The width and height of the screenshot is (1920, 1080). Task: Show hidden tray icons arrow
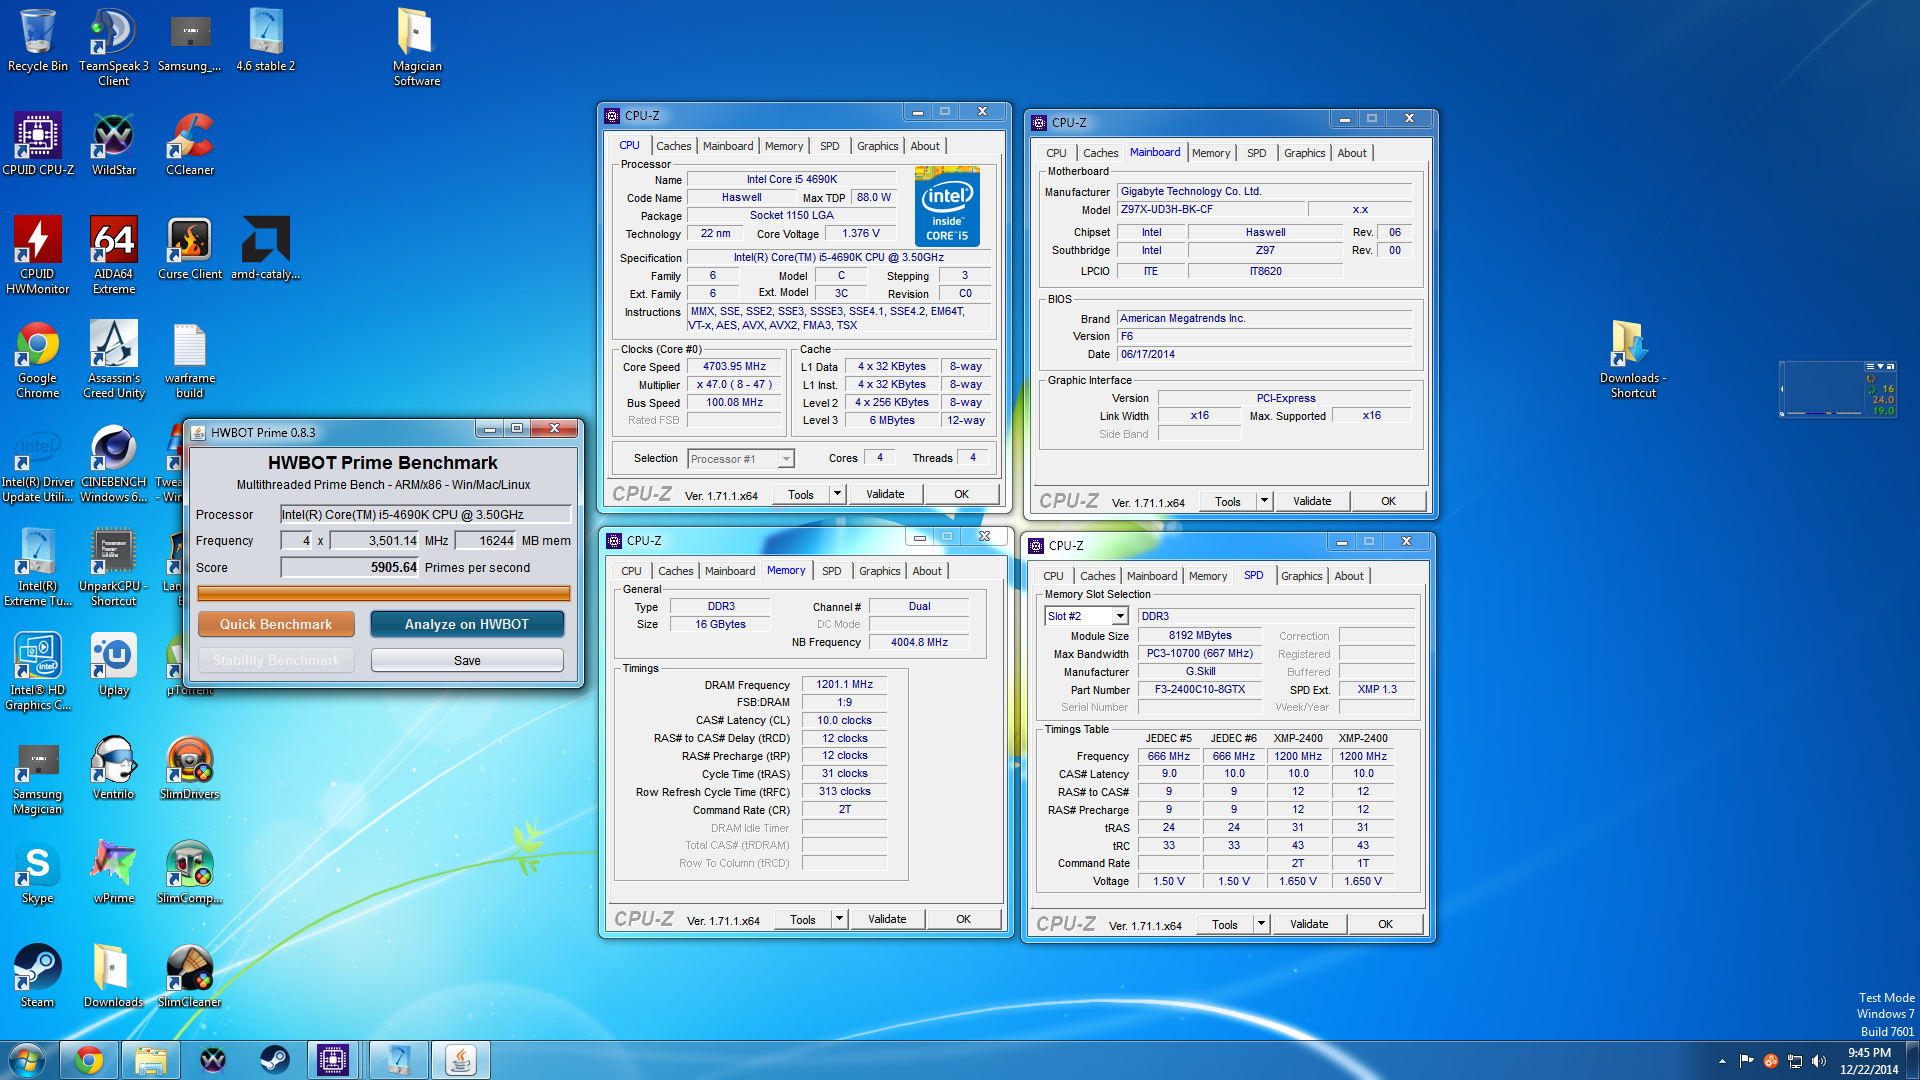click(x=1722, y=1061)
